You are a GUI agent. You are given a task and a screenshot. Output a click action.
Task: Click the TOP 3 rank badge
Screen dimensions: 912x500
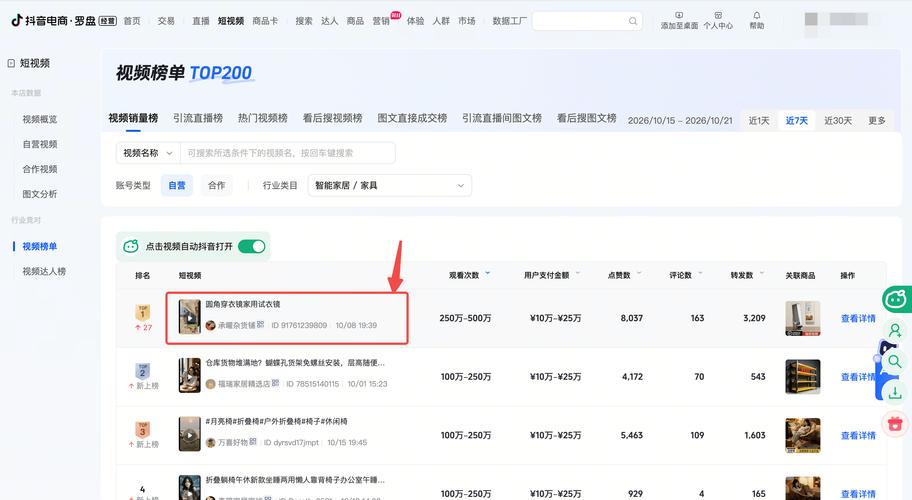pos(142,429)
